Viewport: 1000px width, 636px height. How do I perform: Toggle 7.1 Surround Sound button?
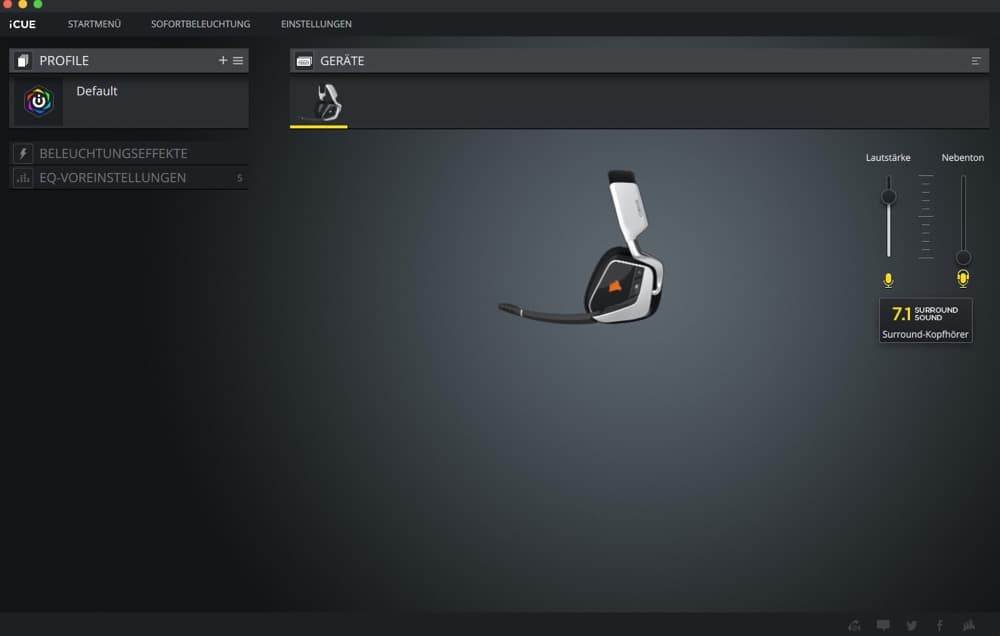tap(925, 320)
